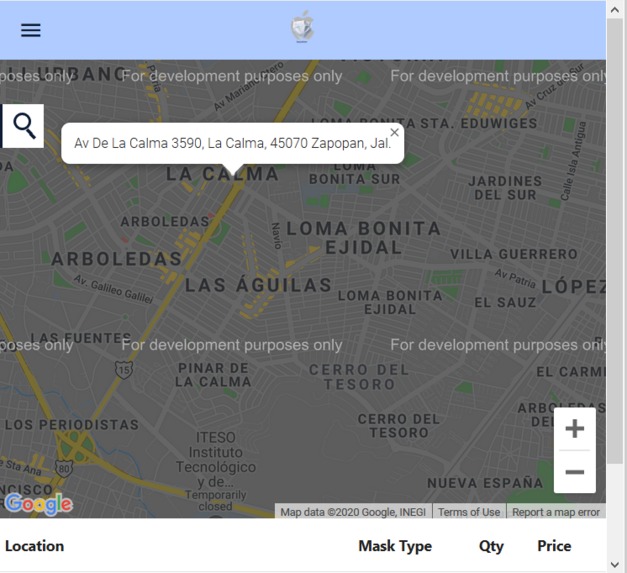Click the JARDINES DEL SUR map label
The image size is (627, 573).
click(505, 188)
